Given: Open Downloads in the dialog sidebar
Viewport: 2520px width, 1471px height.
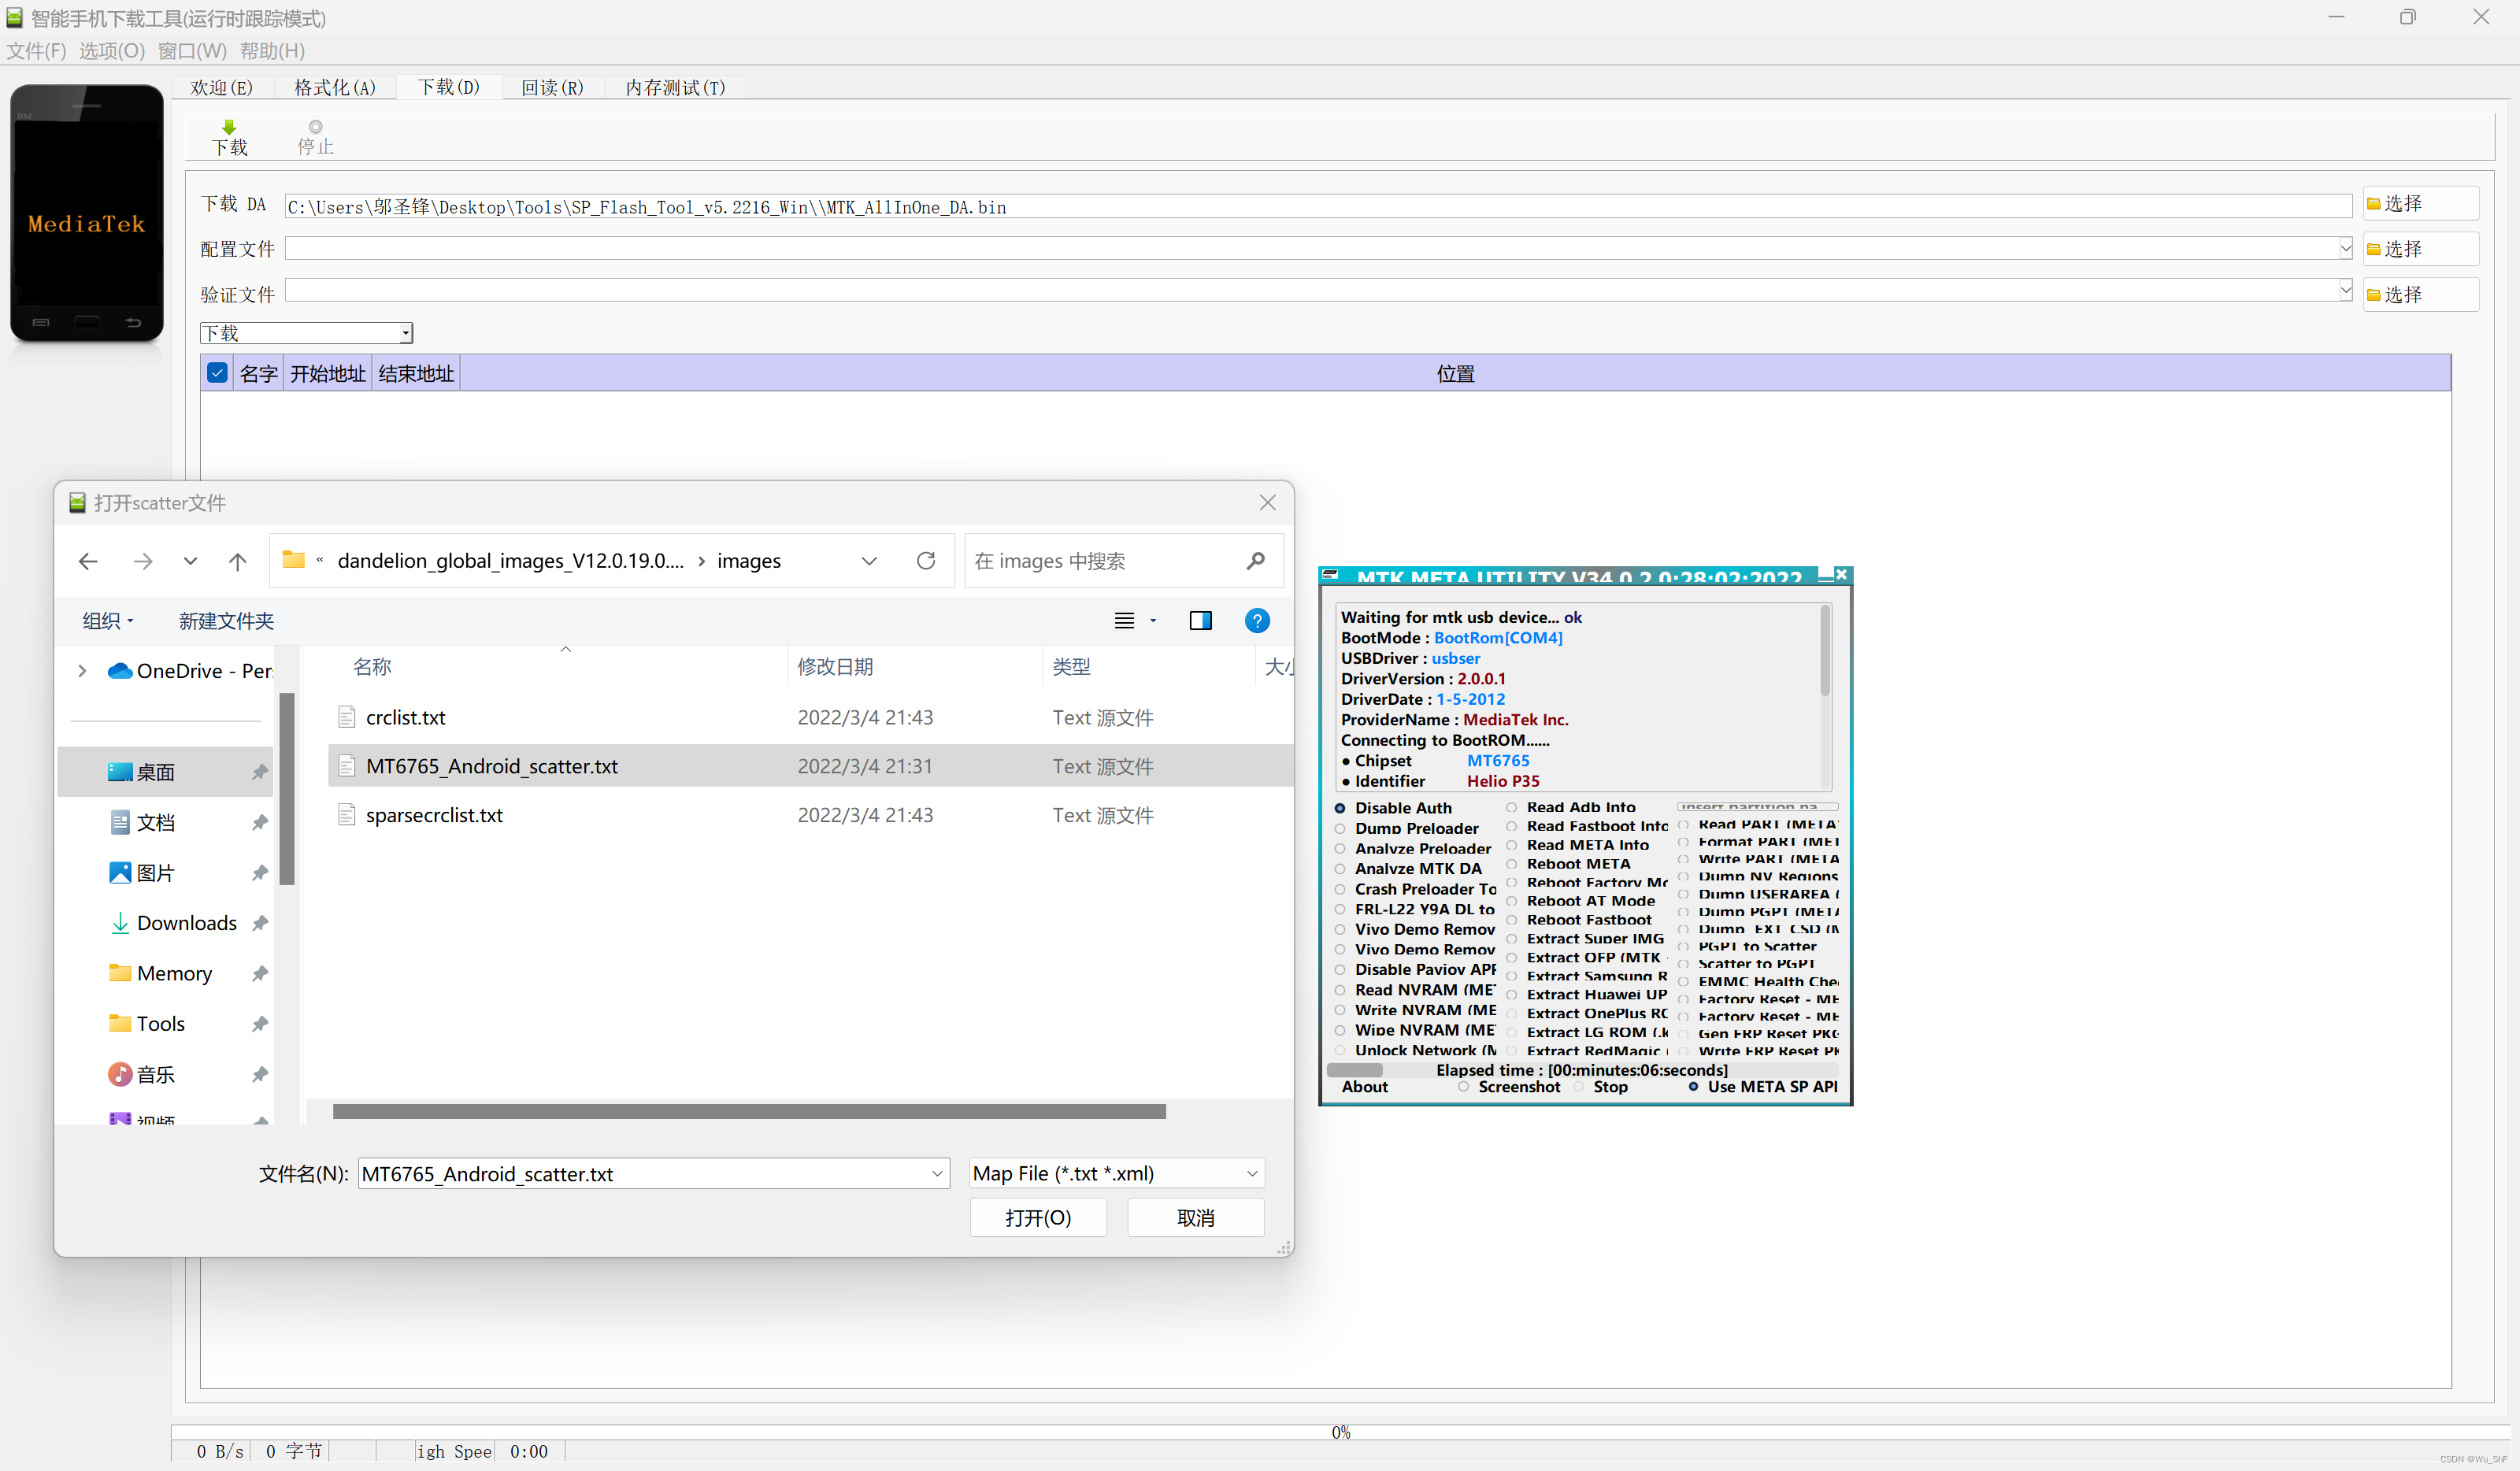Looking at the screenshot, I should click(187, 923).
